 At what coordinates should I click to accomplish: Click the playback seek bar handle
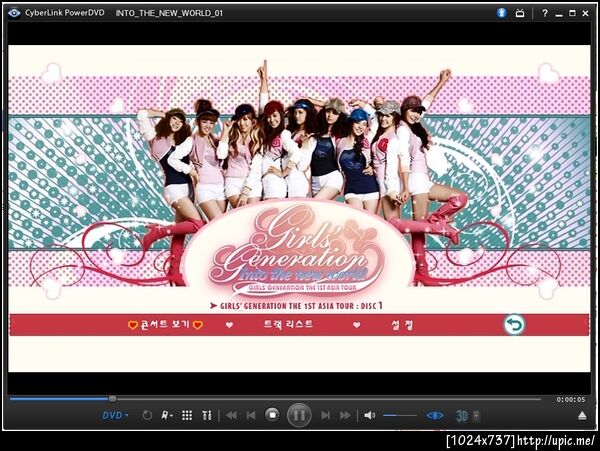point(112,399)
